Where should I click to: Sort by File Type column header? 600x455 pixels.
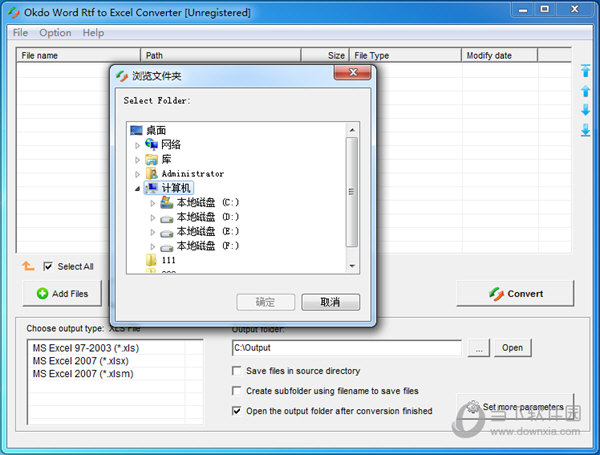[x=405, y=55]
